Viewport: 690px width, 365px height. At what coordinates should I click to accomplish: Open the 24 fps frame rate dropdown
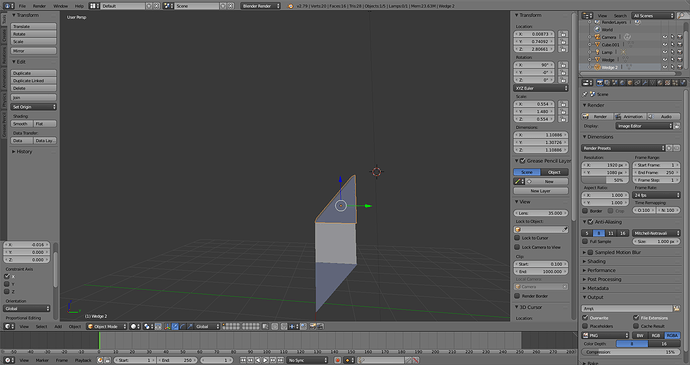pyautogui.click(x=657, y=195)
